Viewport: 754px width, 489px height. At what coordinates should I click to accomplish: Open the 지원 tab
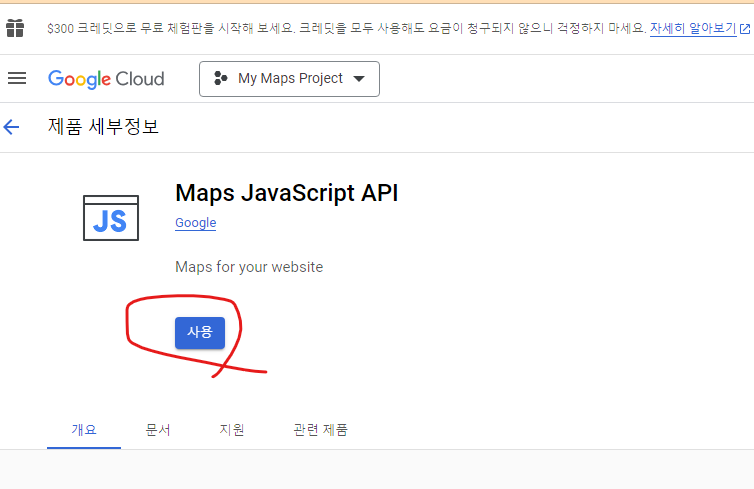(232, 429)
